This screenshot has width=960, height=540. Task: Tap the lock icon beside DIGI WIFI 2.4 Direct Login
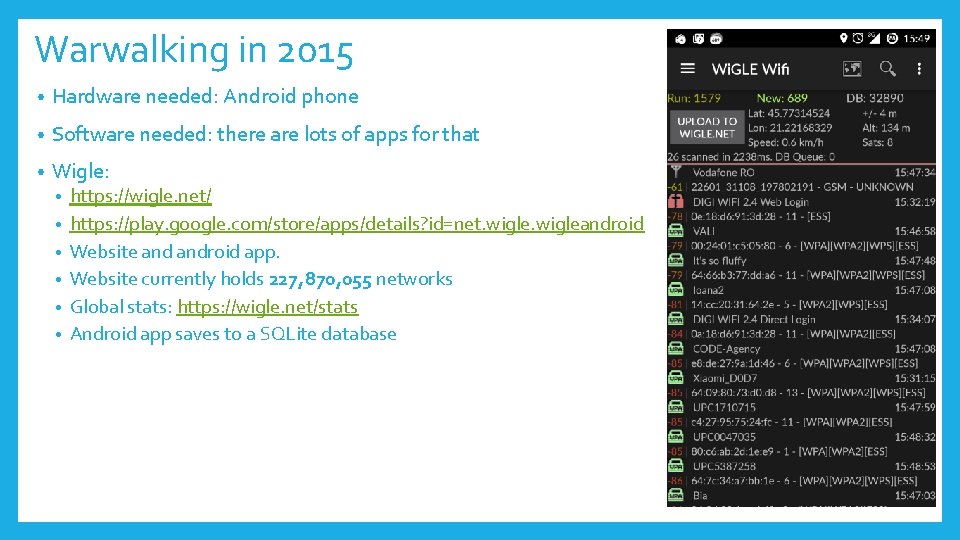click(676, 319)
